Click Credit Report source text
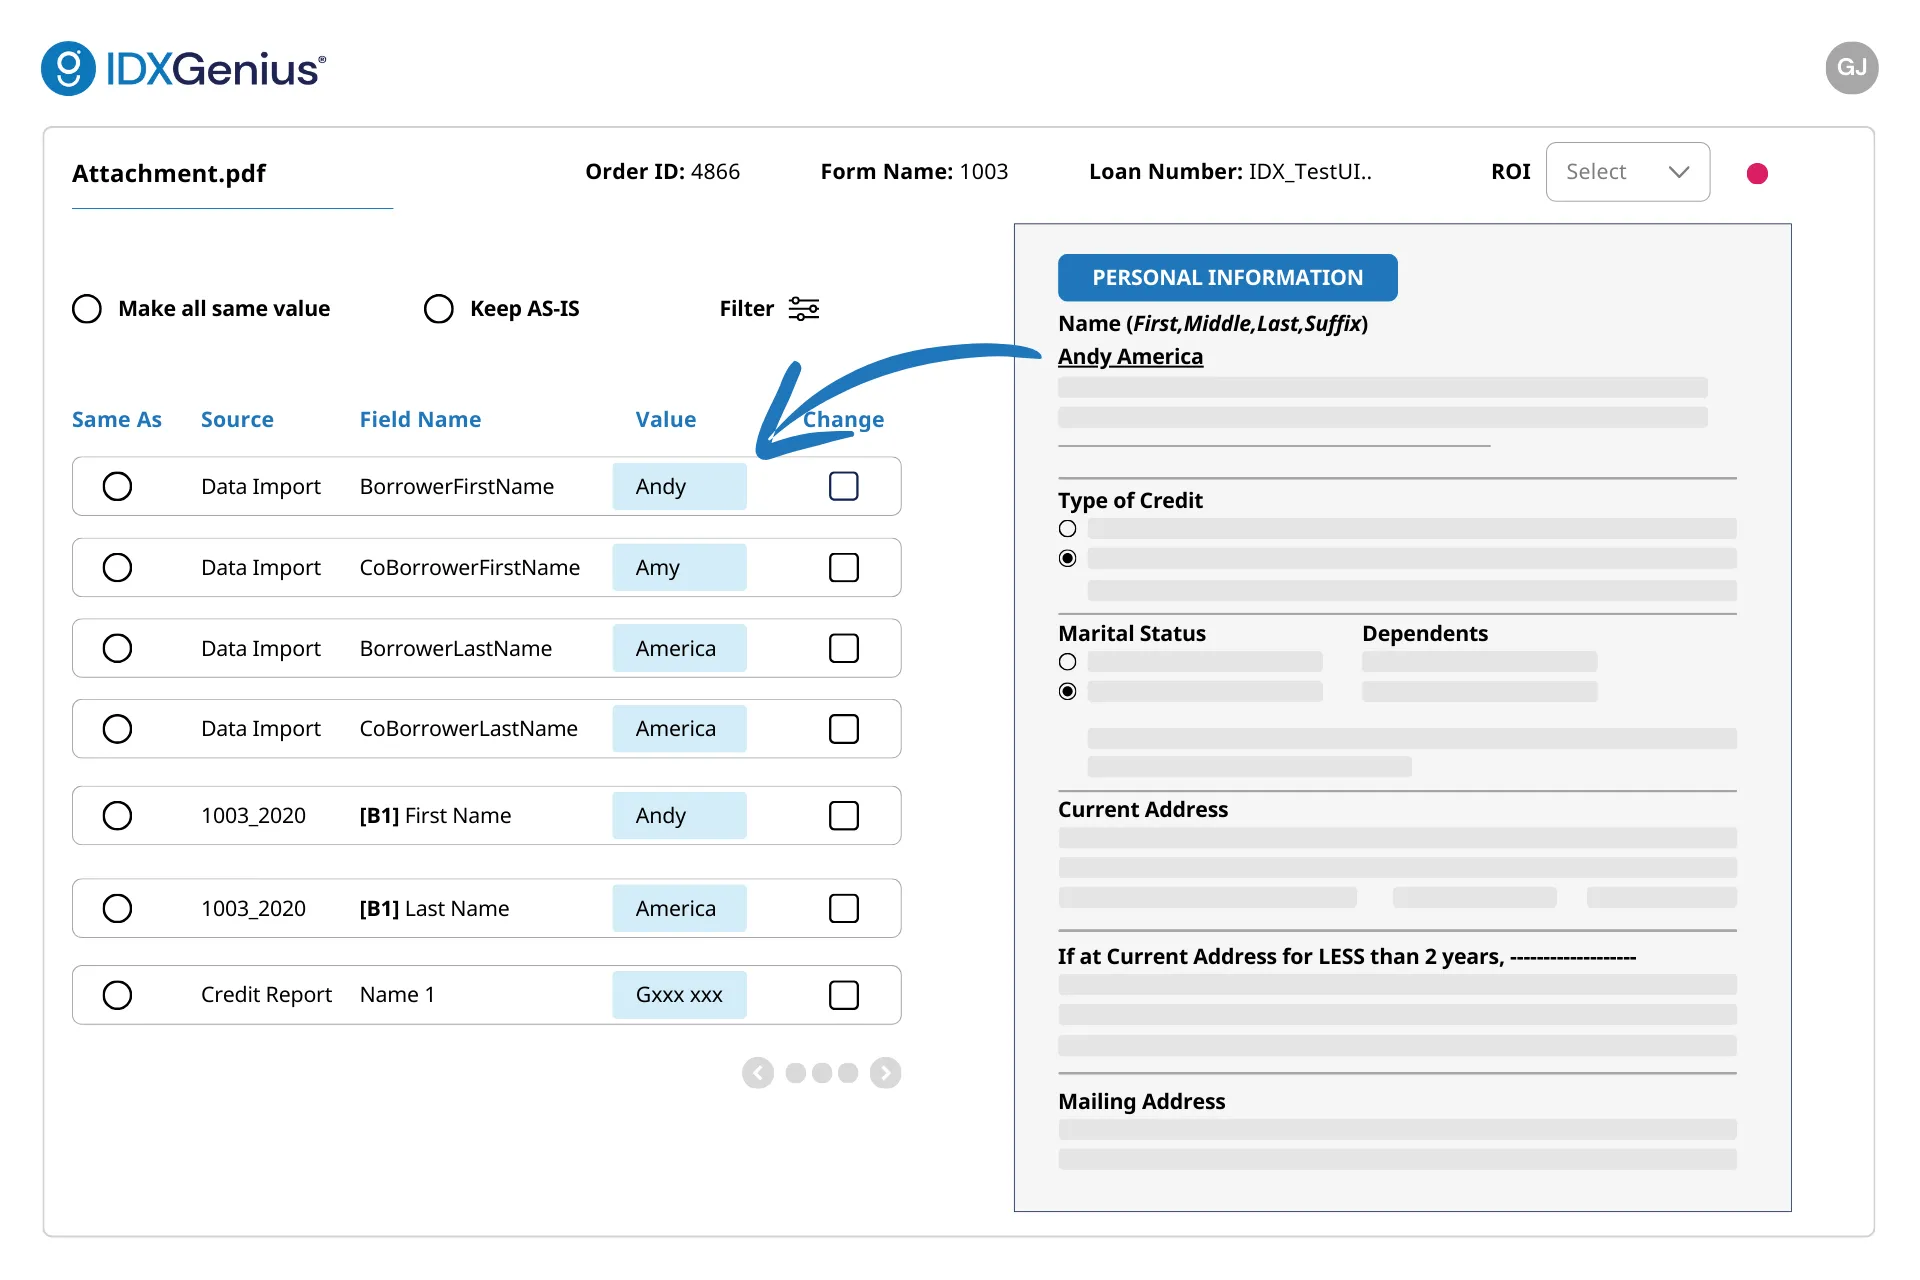Screen dimensions: 1920x1280 coord(266,994)
